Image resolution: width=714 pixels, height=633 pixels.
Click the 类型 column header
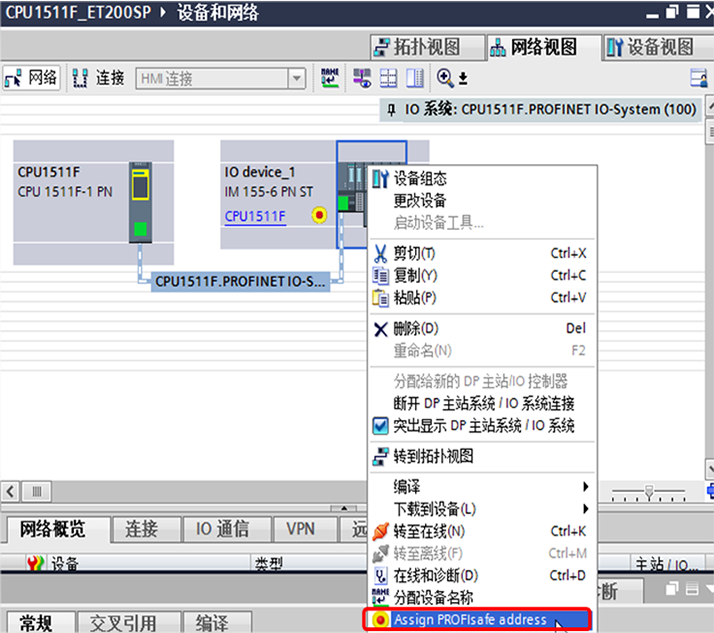point(309,564)
